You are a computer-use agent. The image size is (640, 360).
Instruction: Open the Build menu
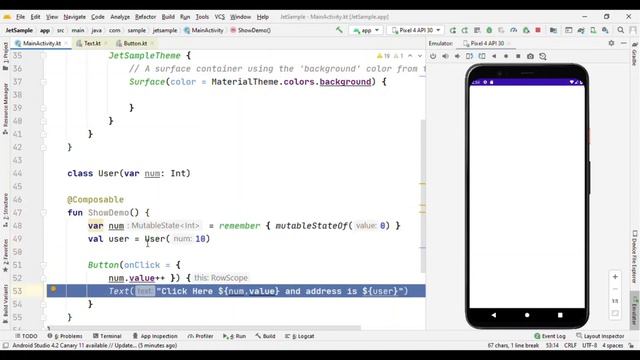pos(168,17)
